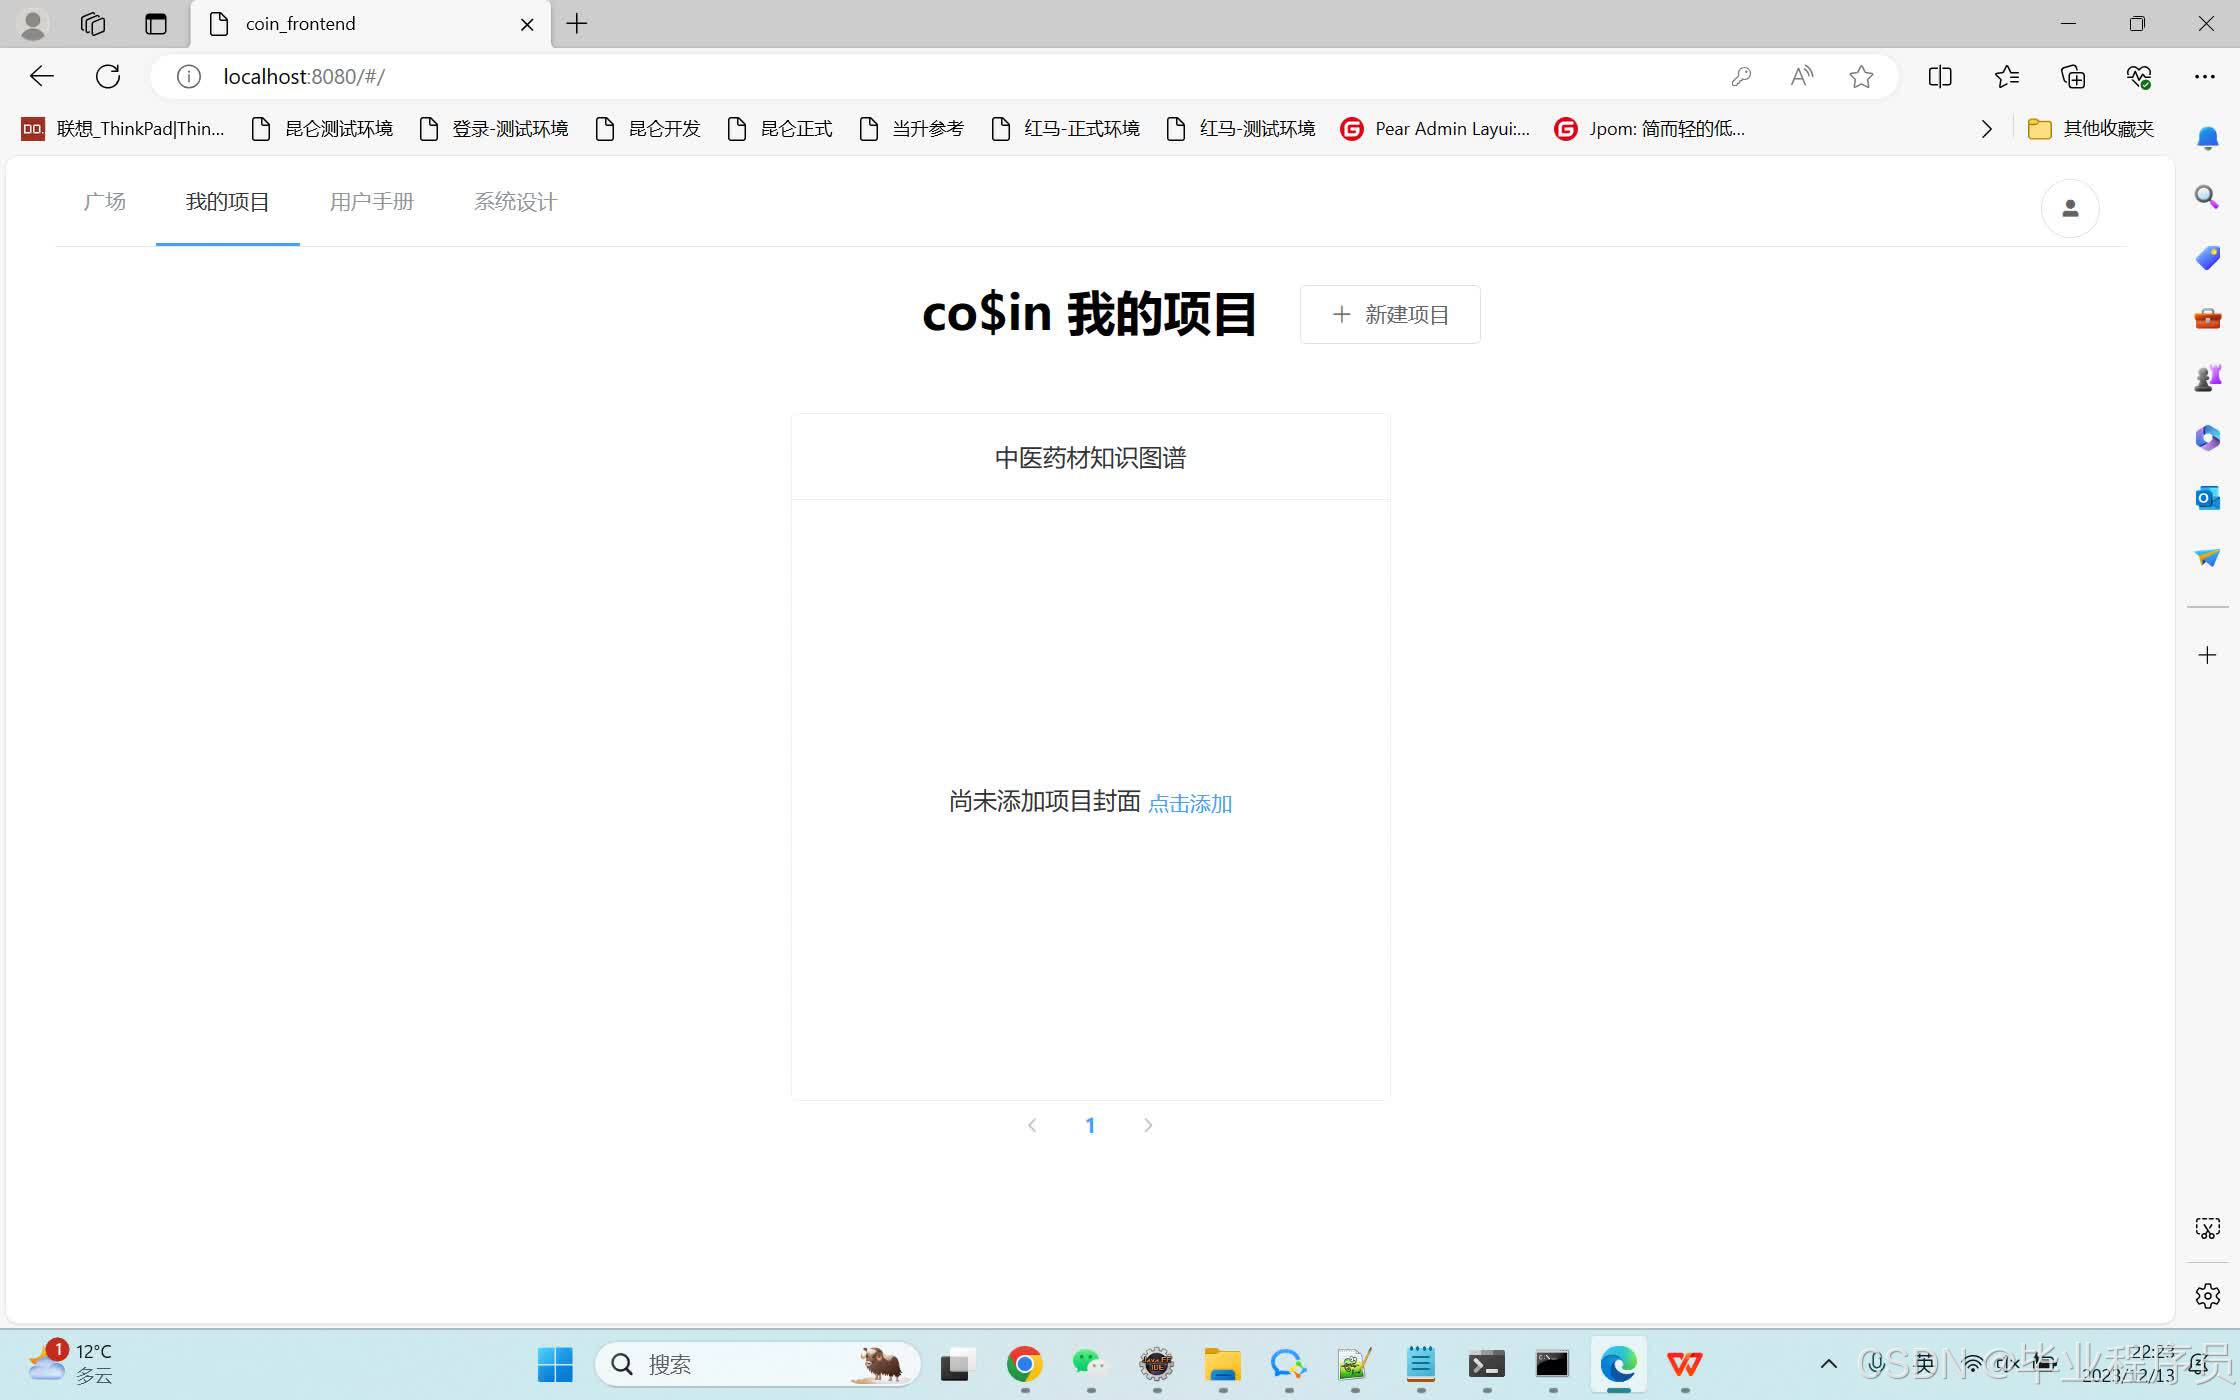This screenshot has height=1400, width=2240.
Task: Open the Outlook sidebar icon
Action: 2207,497
